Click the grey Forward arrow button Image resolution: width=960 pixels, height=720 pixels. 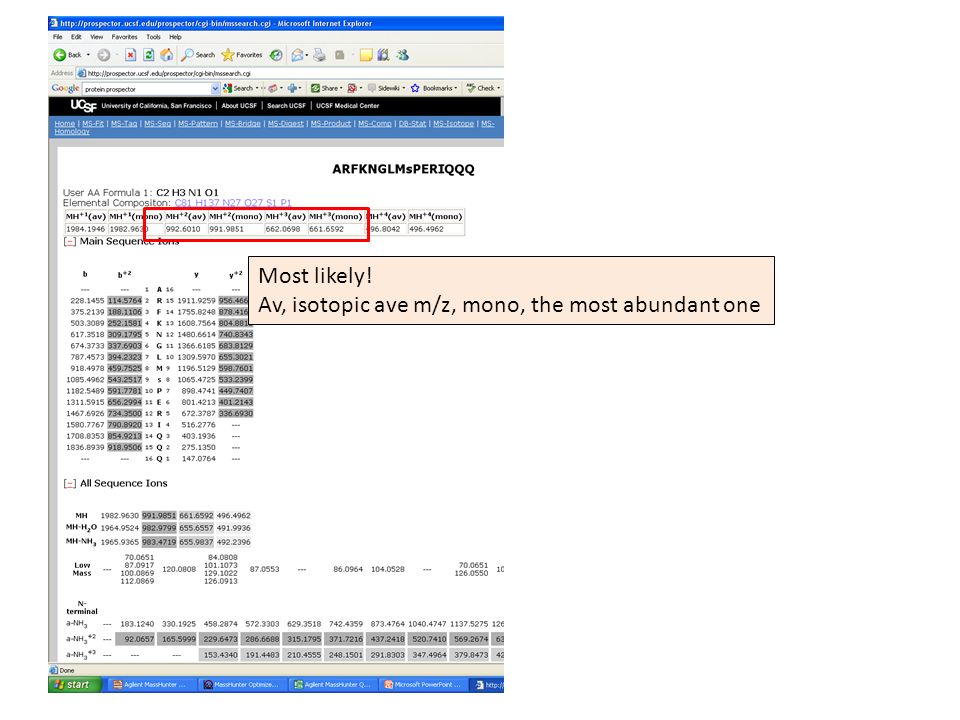point(103,55)
